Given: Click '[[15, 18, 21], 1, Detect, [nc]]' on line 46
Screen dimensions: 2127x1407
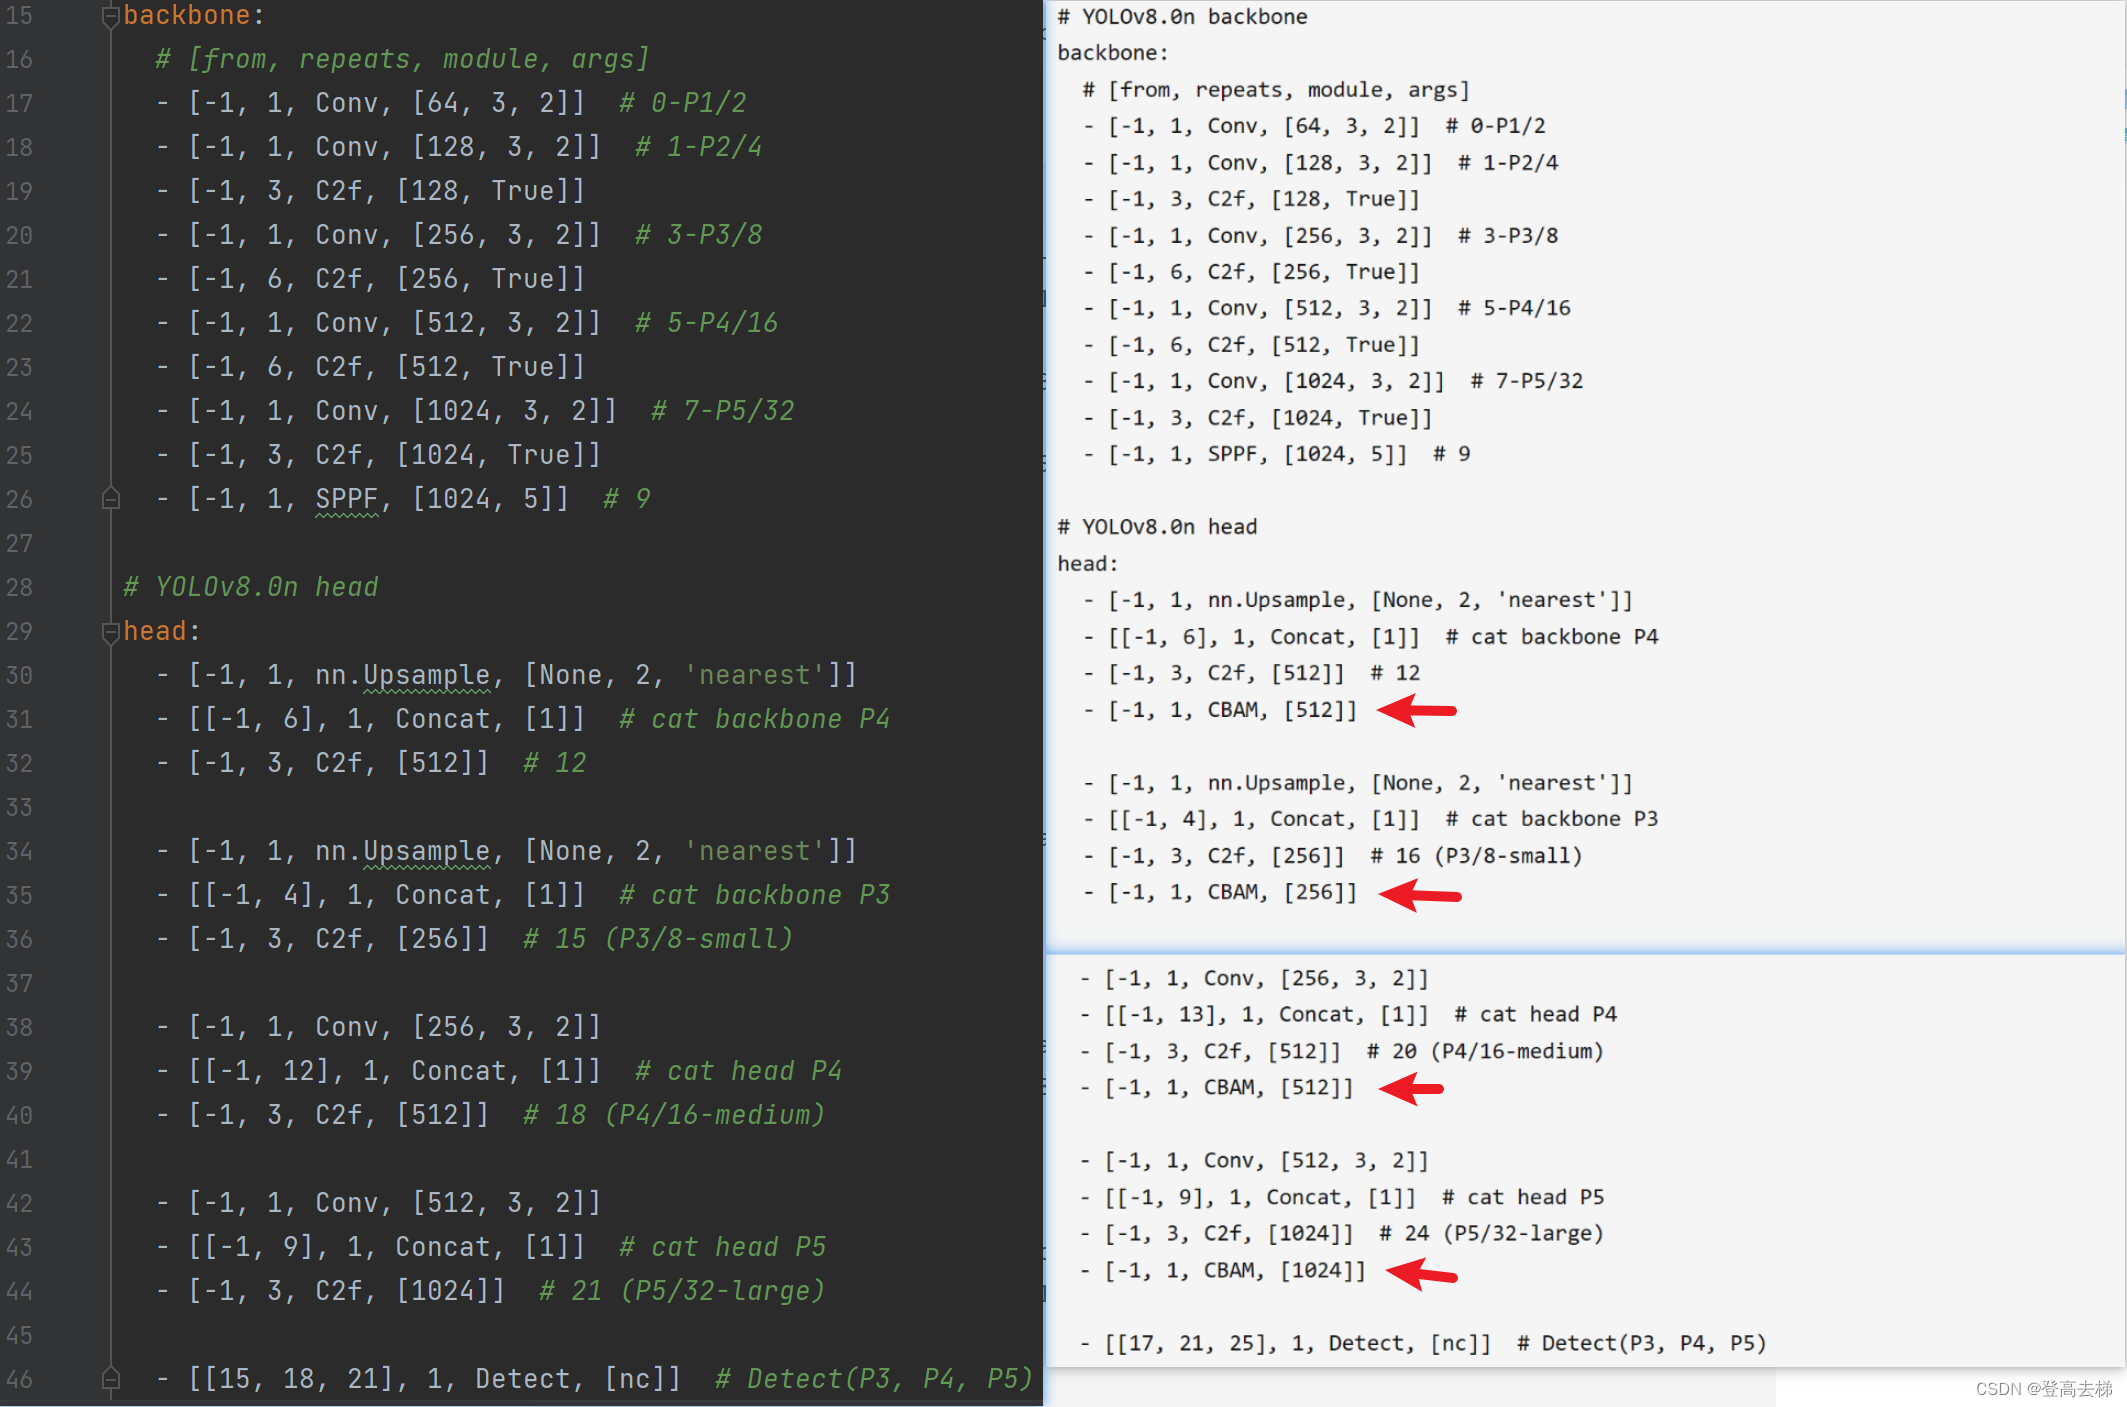Looking at the screenshot, I should (434, 1379).
